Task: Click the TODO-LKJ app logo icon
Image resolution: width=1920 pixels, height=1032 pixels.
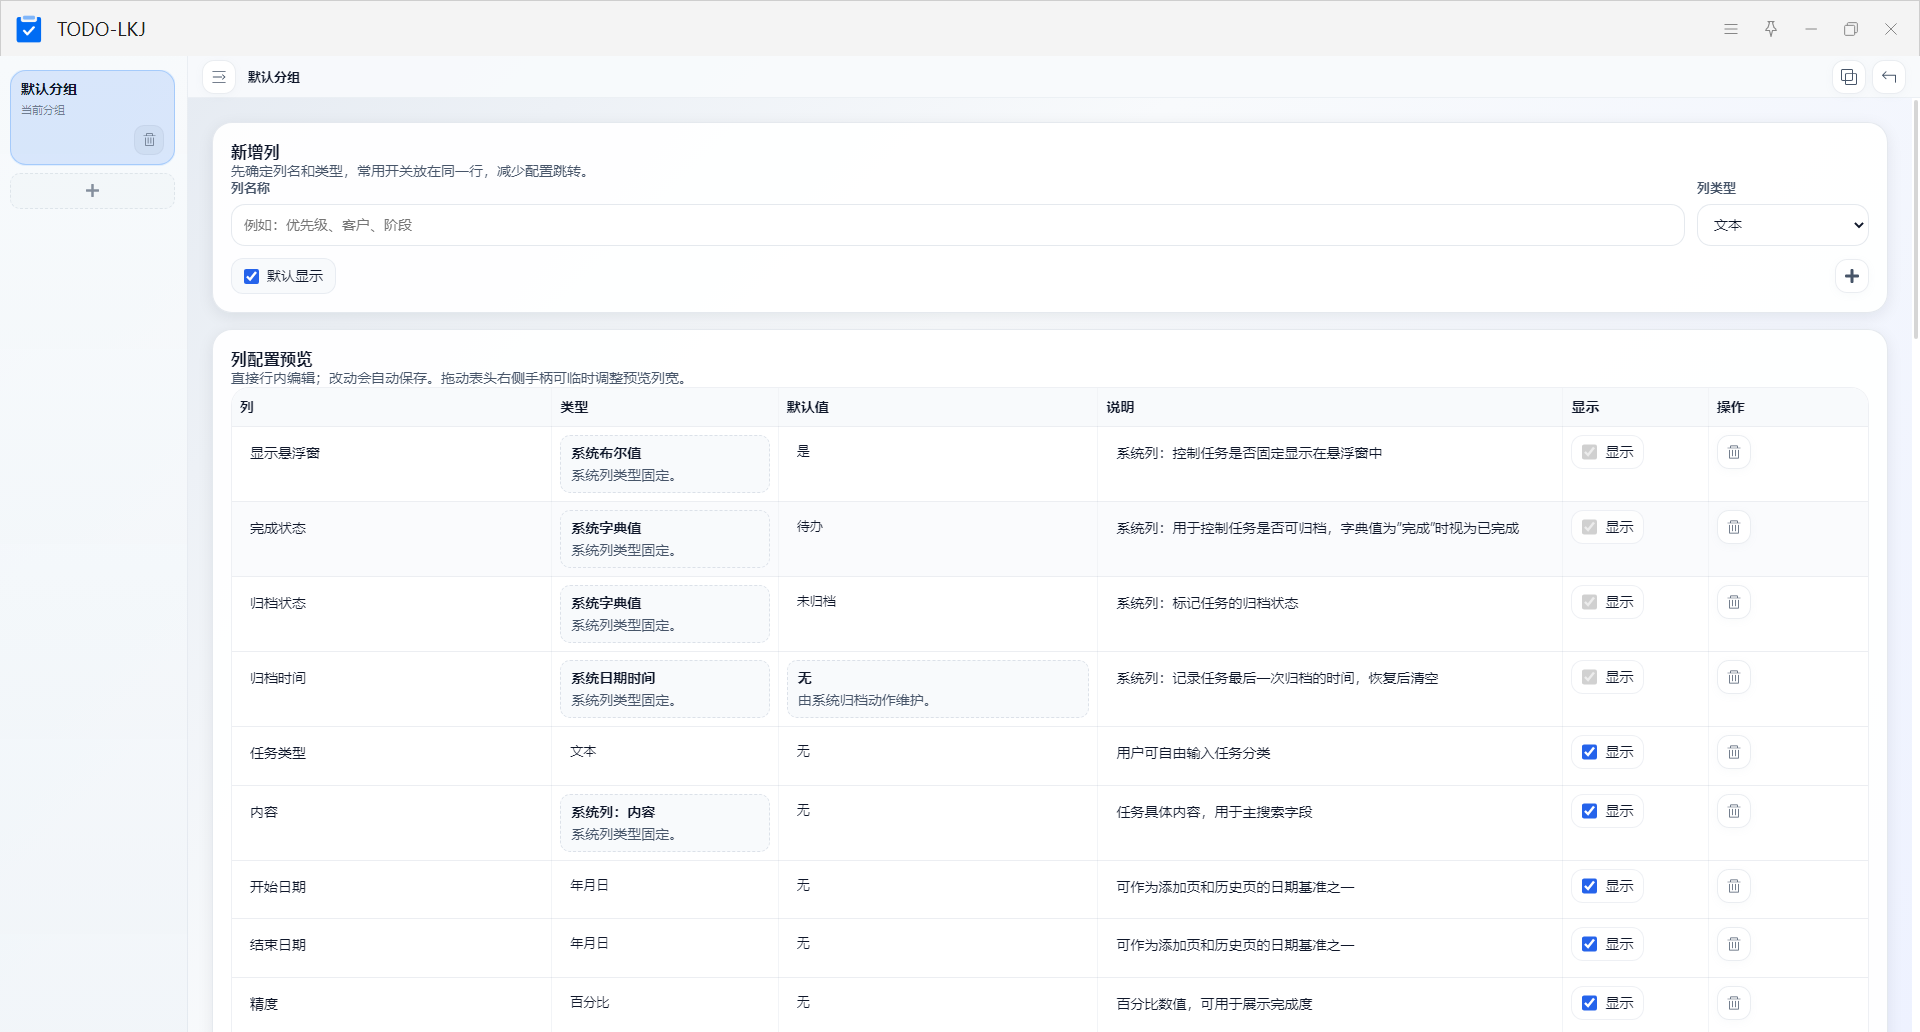Action: click(29, 29)
